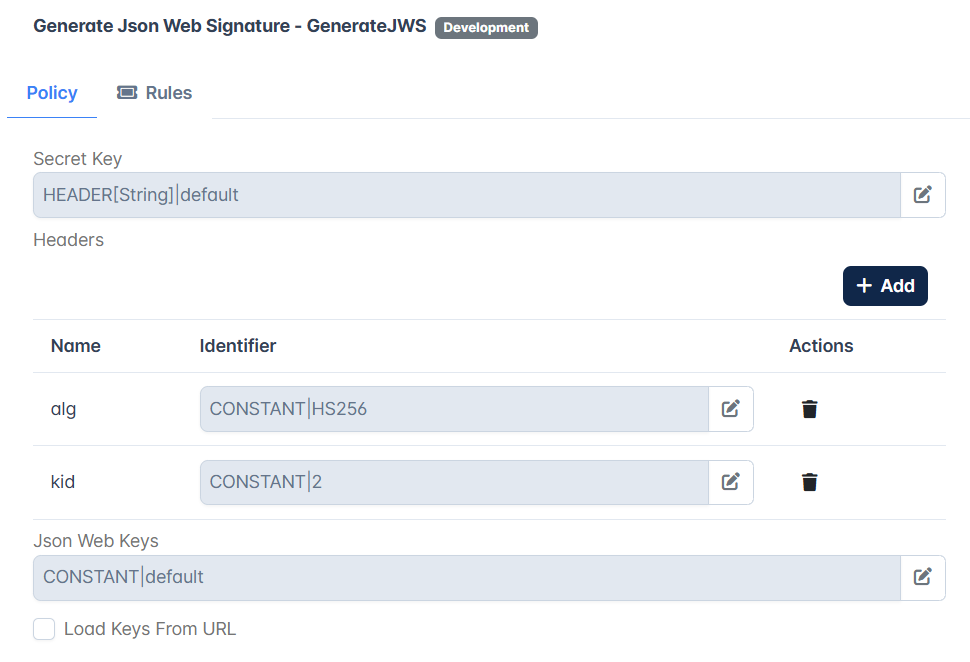The height and width of the screenshot is (662, 970).
Task: Delete the alg header row
Action: pyautogui.click(x=809, y=409)
